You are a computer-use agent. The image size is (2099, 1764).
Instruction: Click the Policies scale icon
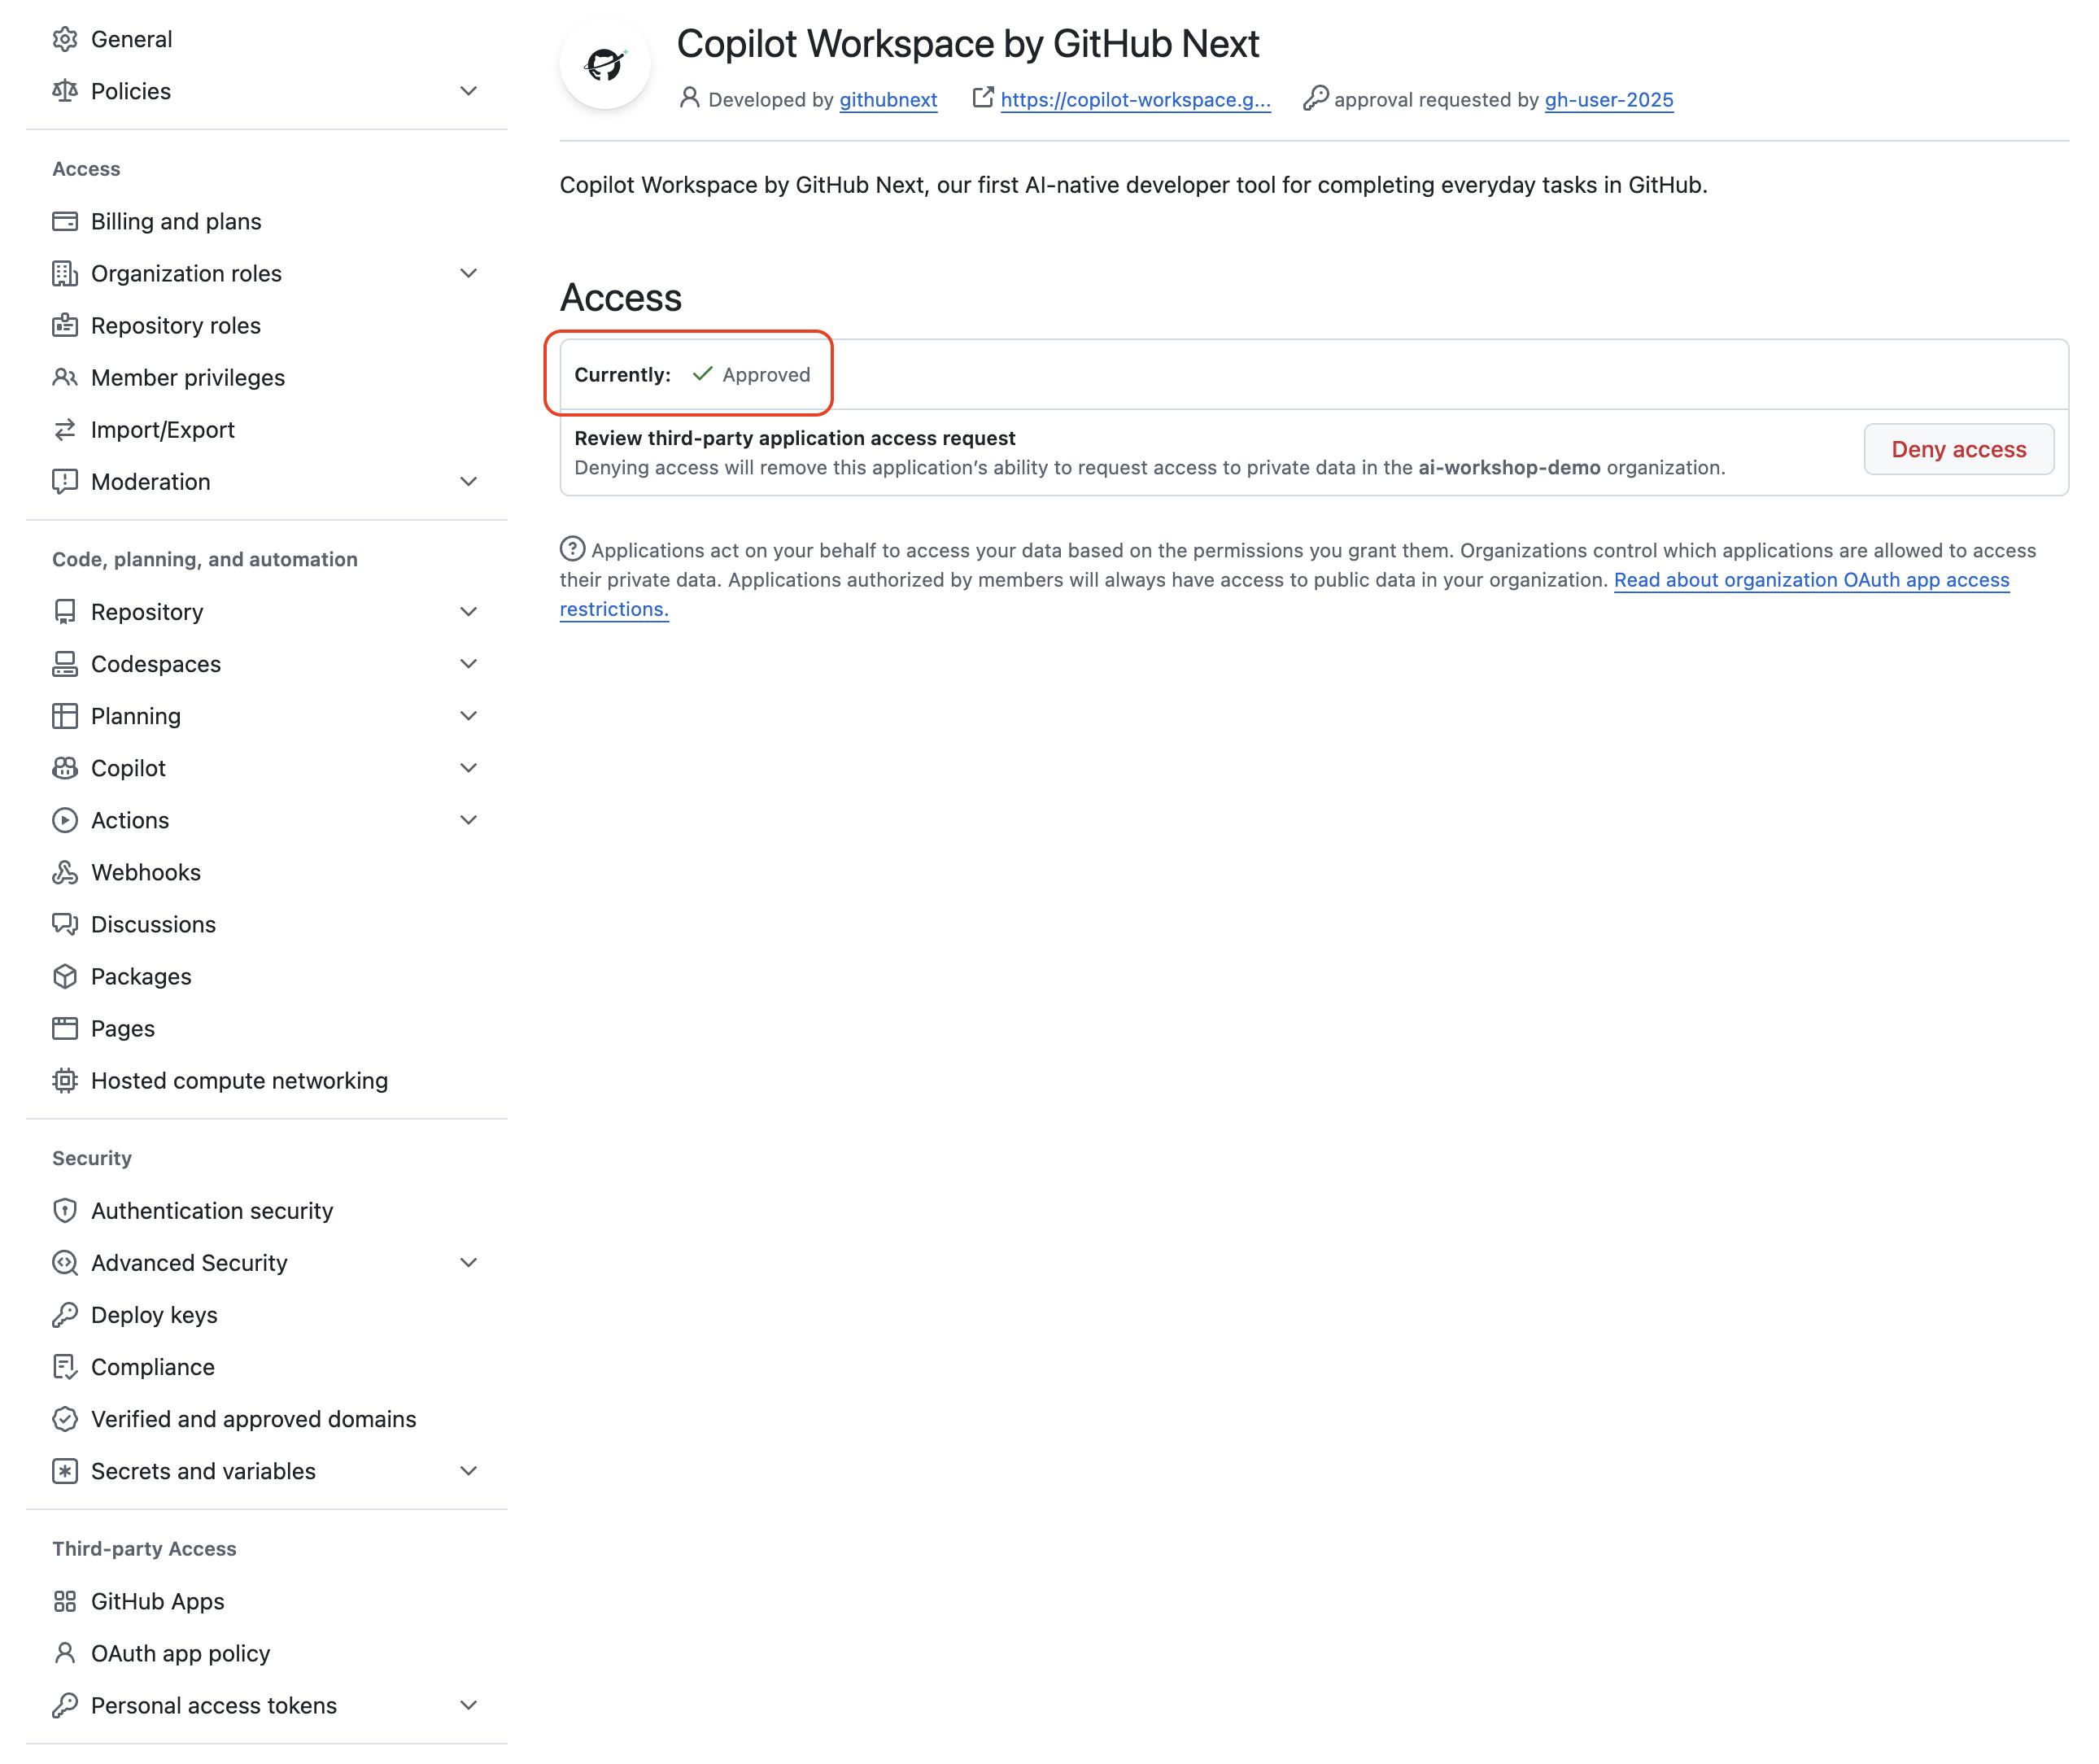pos(65,91)
